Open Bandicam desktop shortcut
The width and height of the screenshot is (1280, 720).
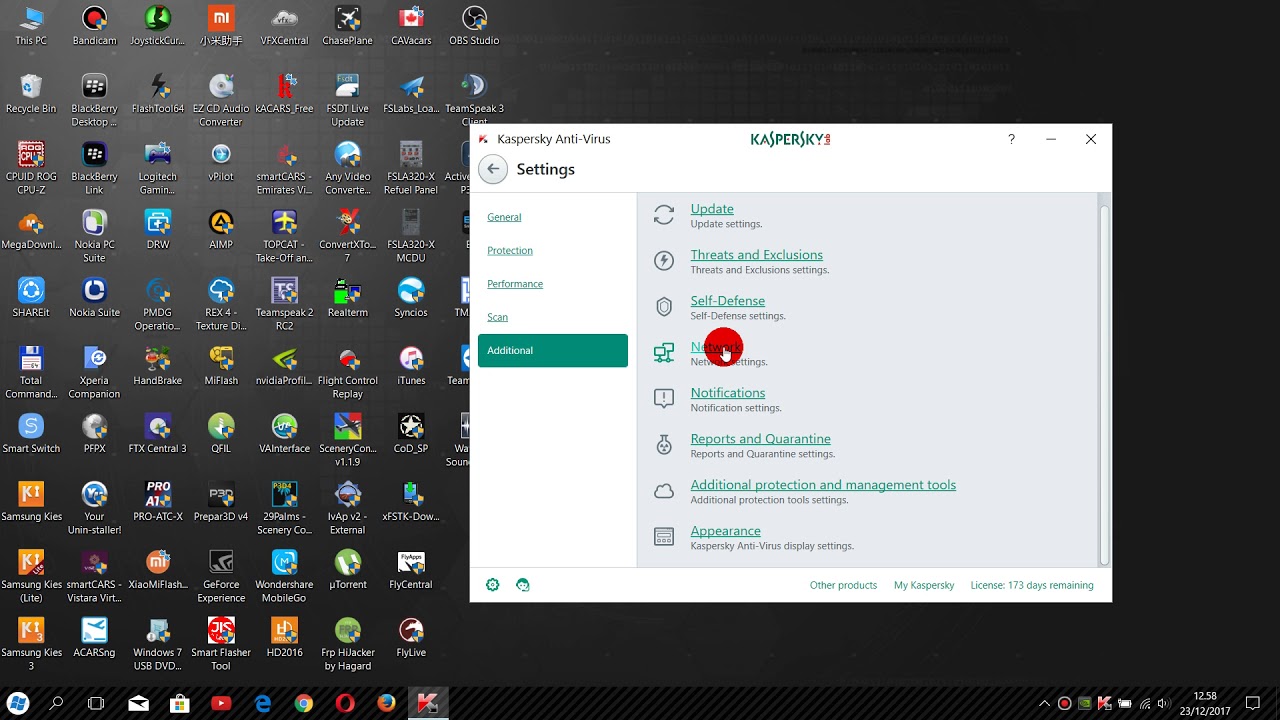[x=94, y=26]
